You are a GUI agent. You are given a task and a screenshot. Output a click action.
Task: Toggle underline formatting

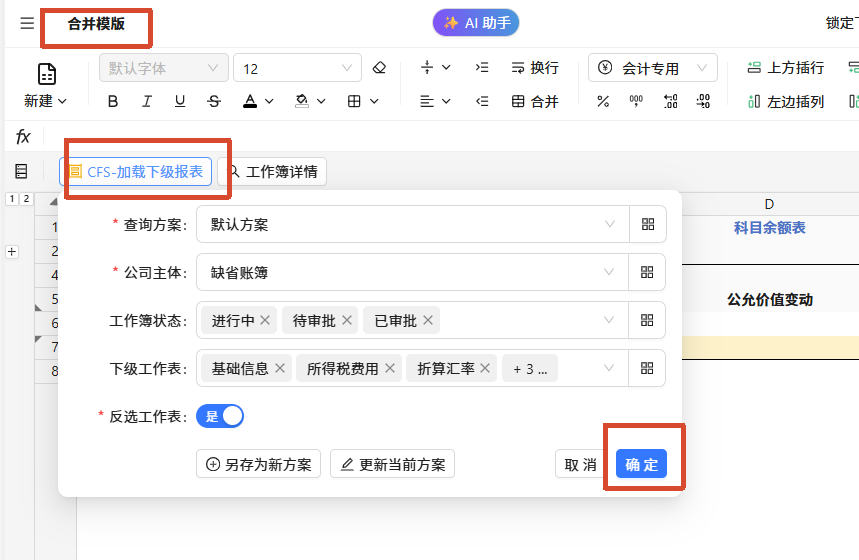coord(180,101)
